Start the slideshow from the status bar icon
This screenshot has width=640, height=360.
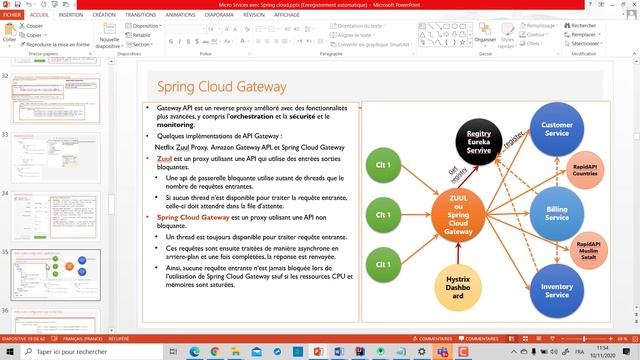(x=552, y=339)
